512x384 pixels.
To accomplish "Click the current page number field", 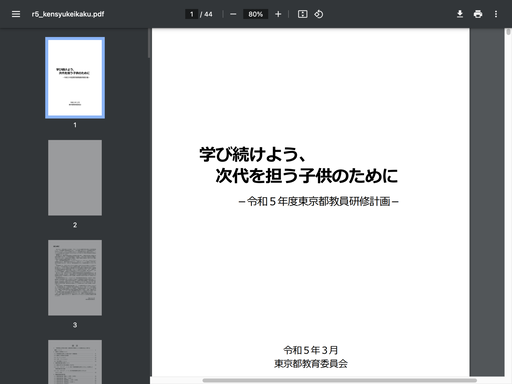I will [x=191, y=14].
